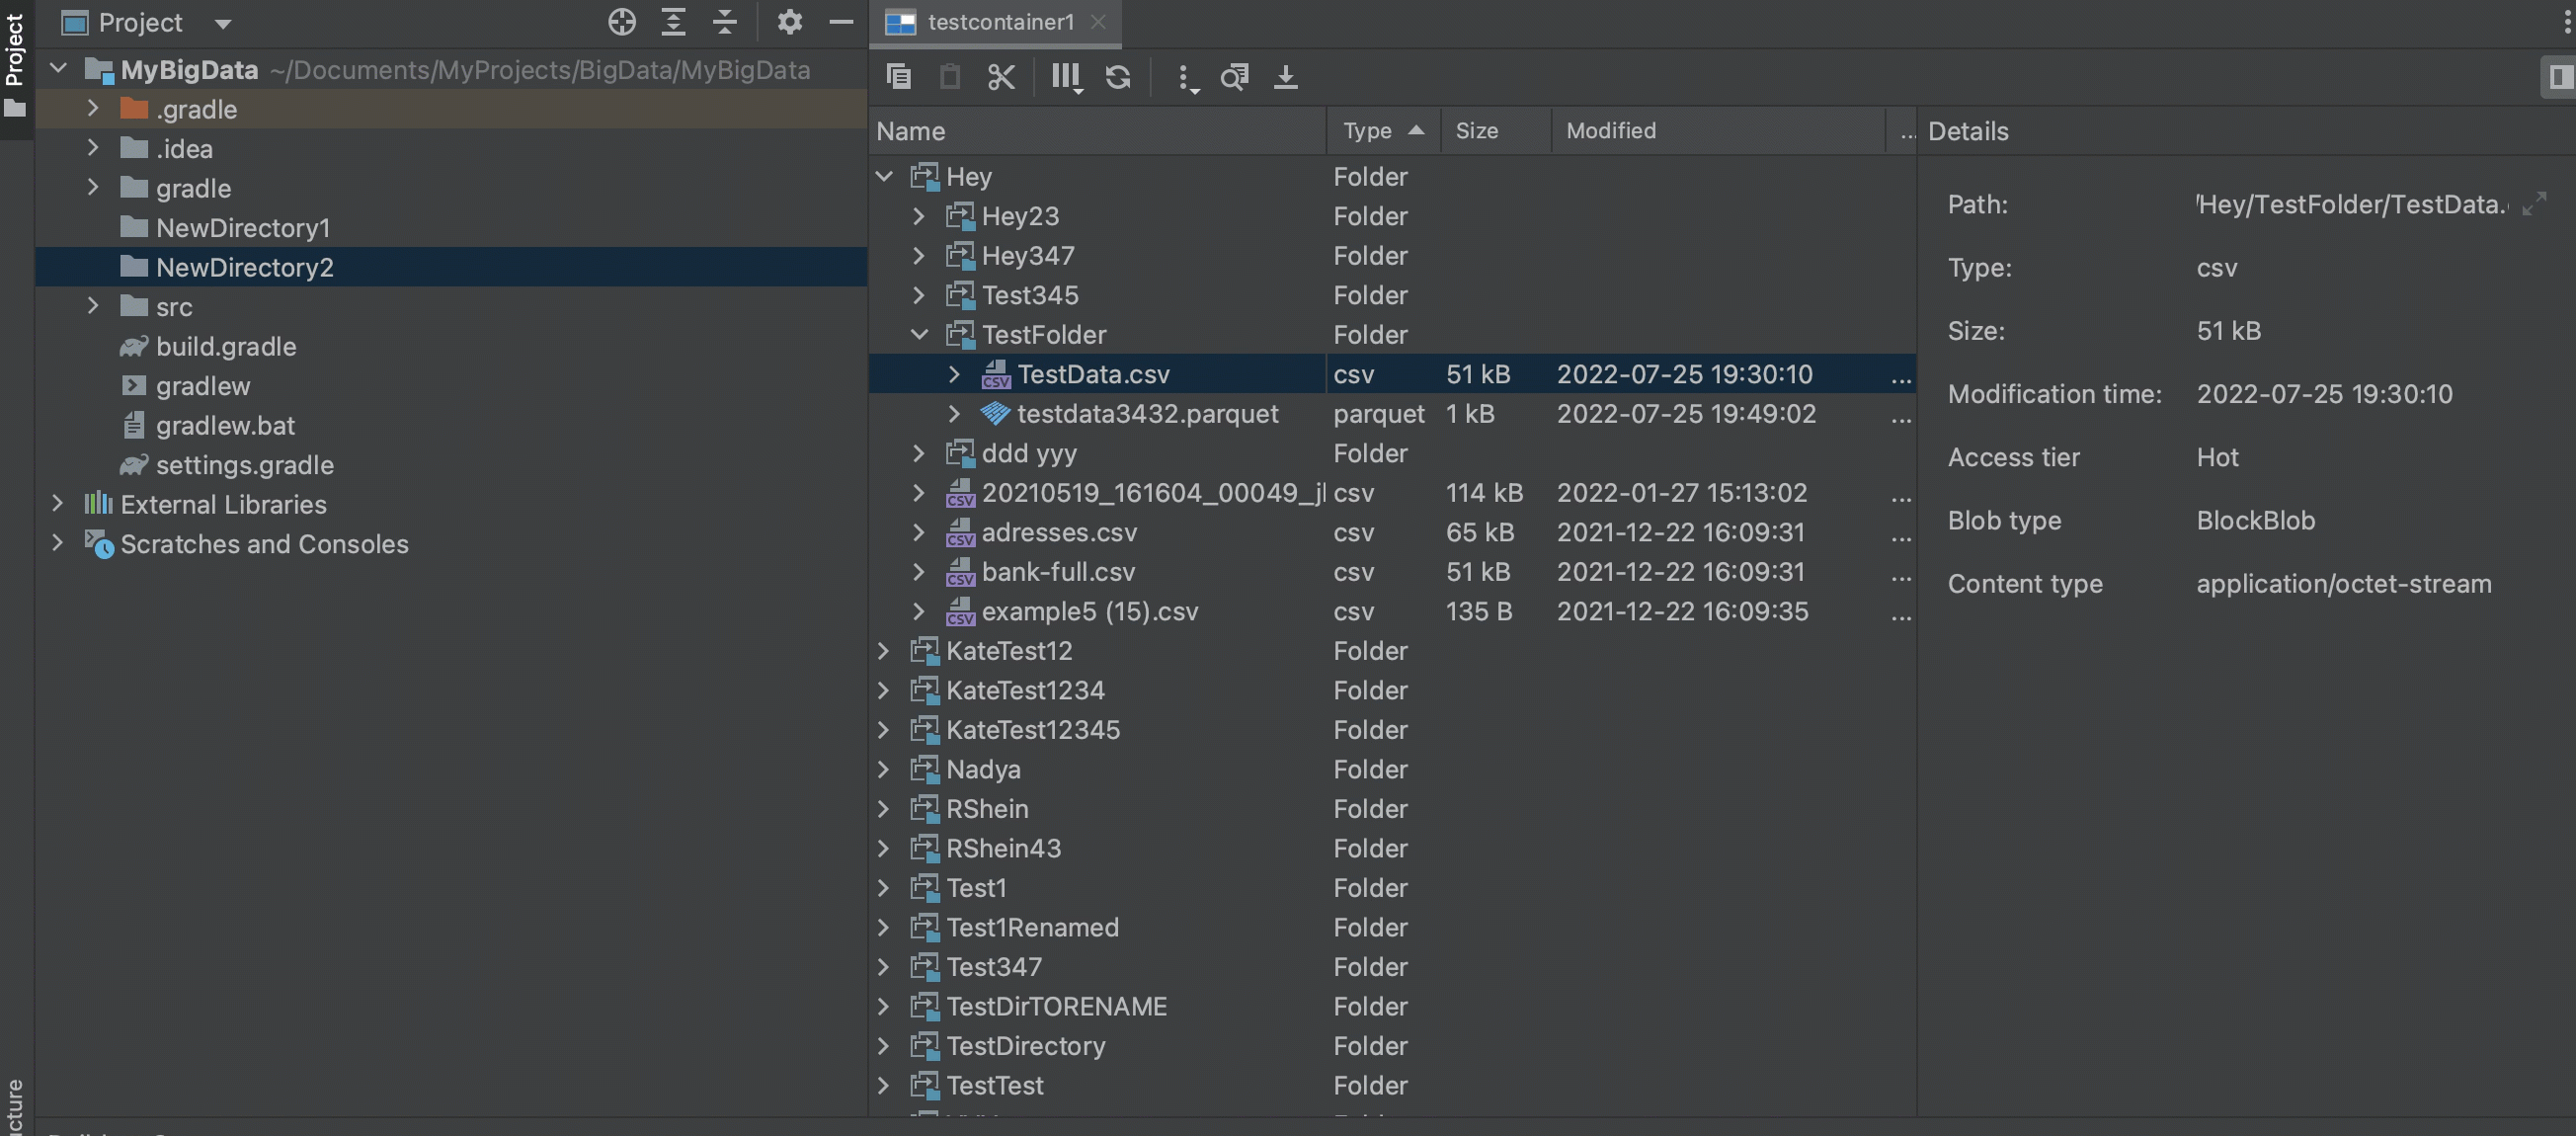Click the find-in-files magnifier icon
Screen dimensions: 2576x1136
coord(1234,77)
